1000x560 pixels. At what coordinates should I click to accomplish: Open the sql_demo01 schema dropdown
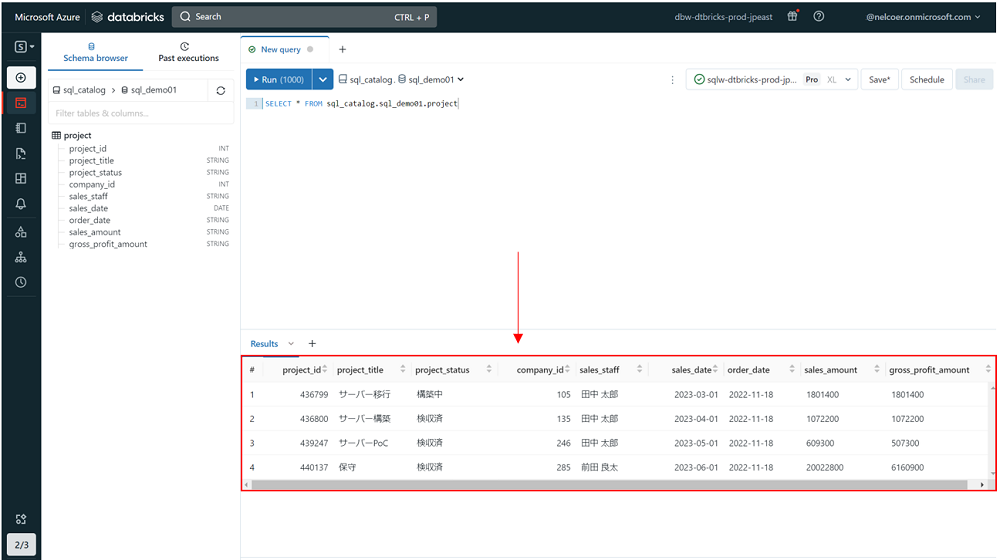(x=432, y=80)
